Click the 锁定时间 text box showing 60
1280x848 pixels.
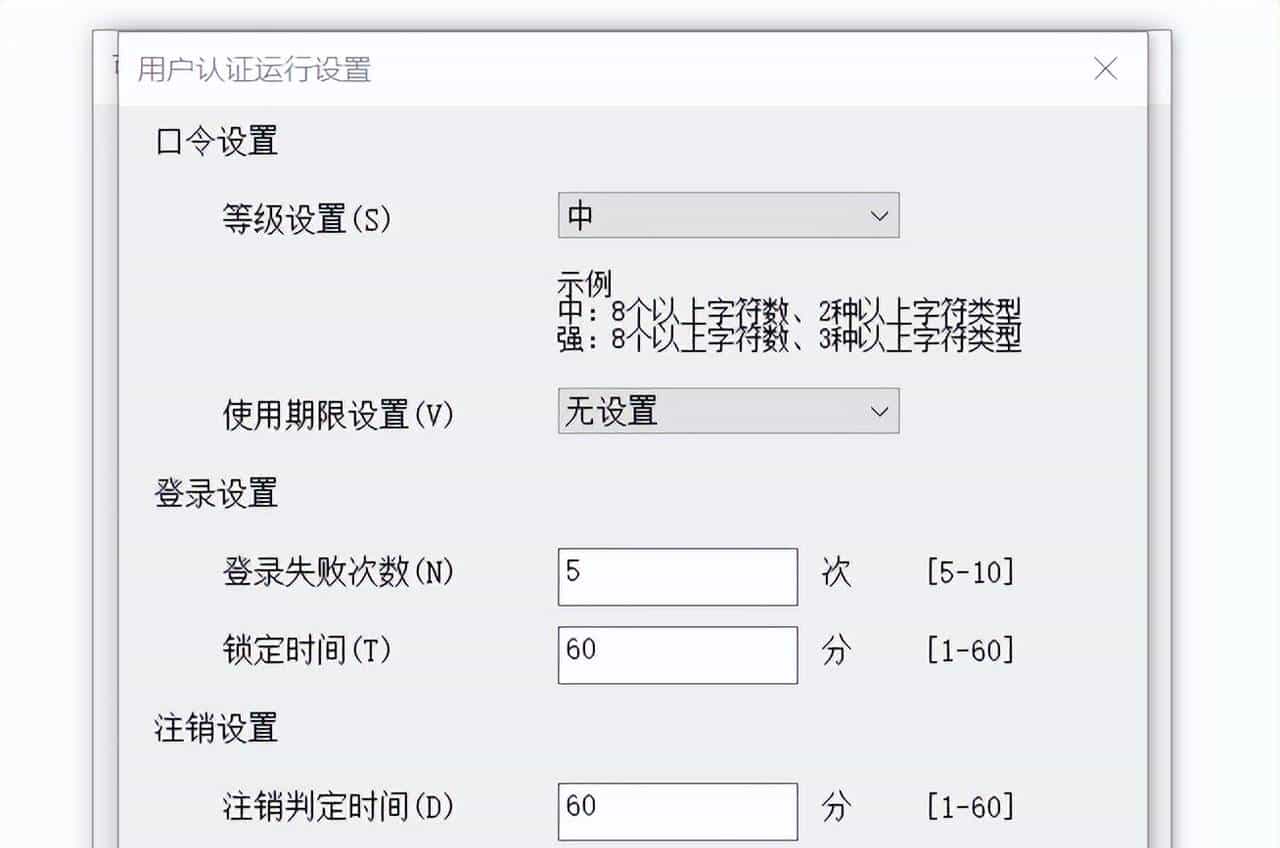pos(677,654)
